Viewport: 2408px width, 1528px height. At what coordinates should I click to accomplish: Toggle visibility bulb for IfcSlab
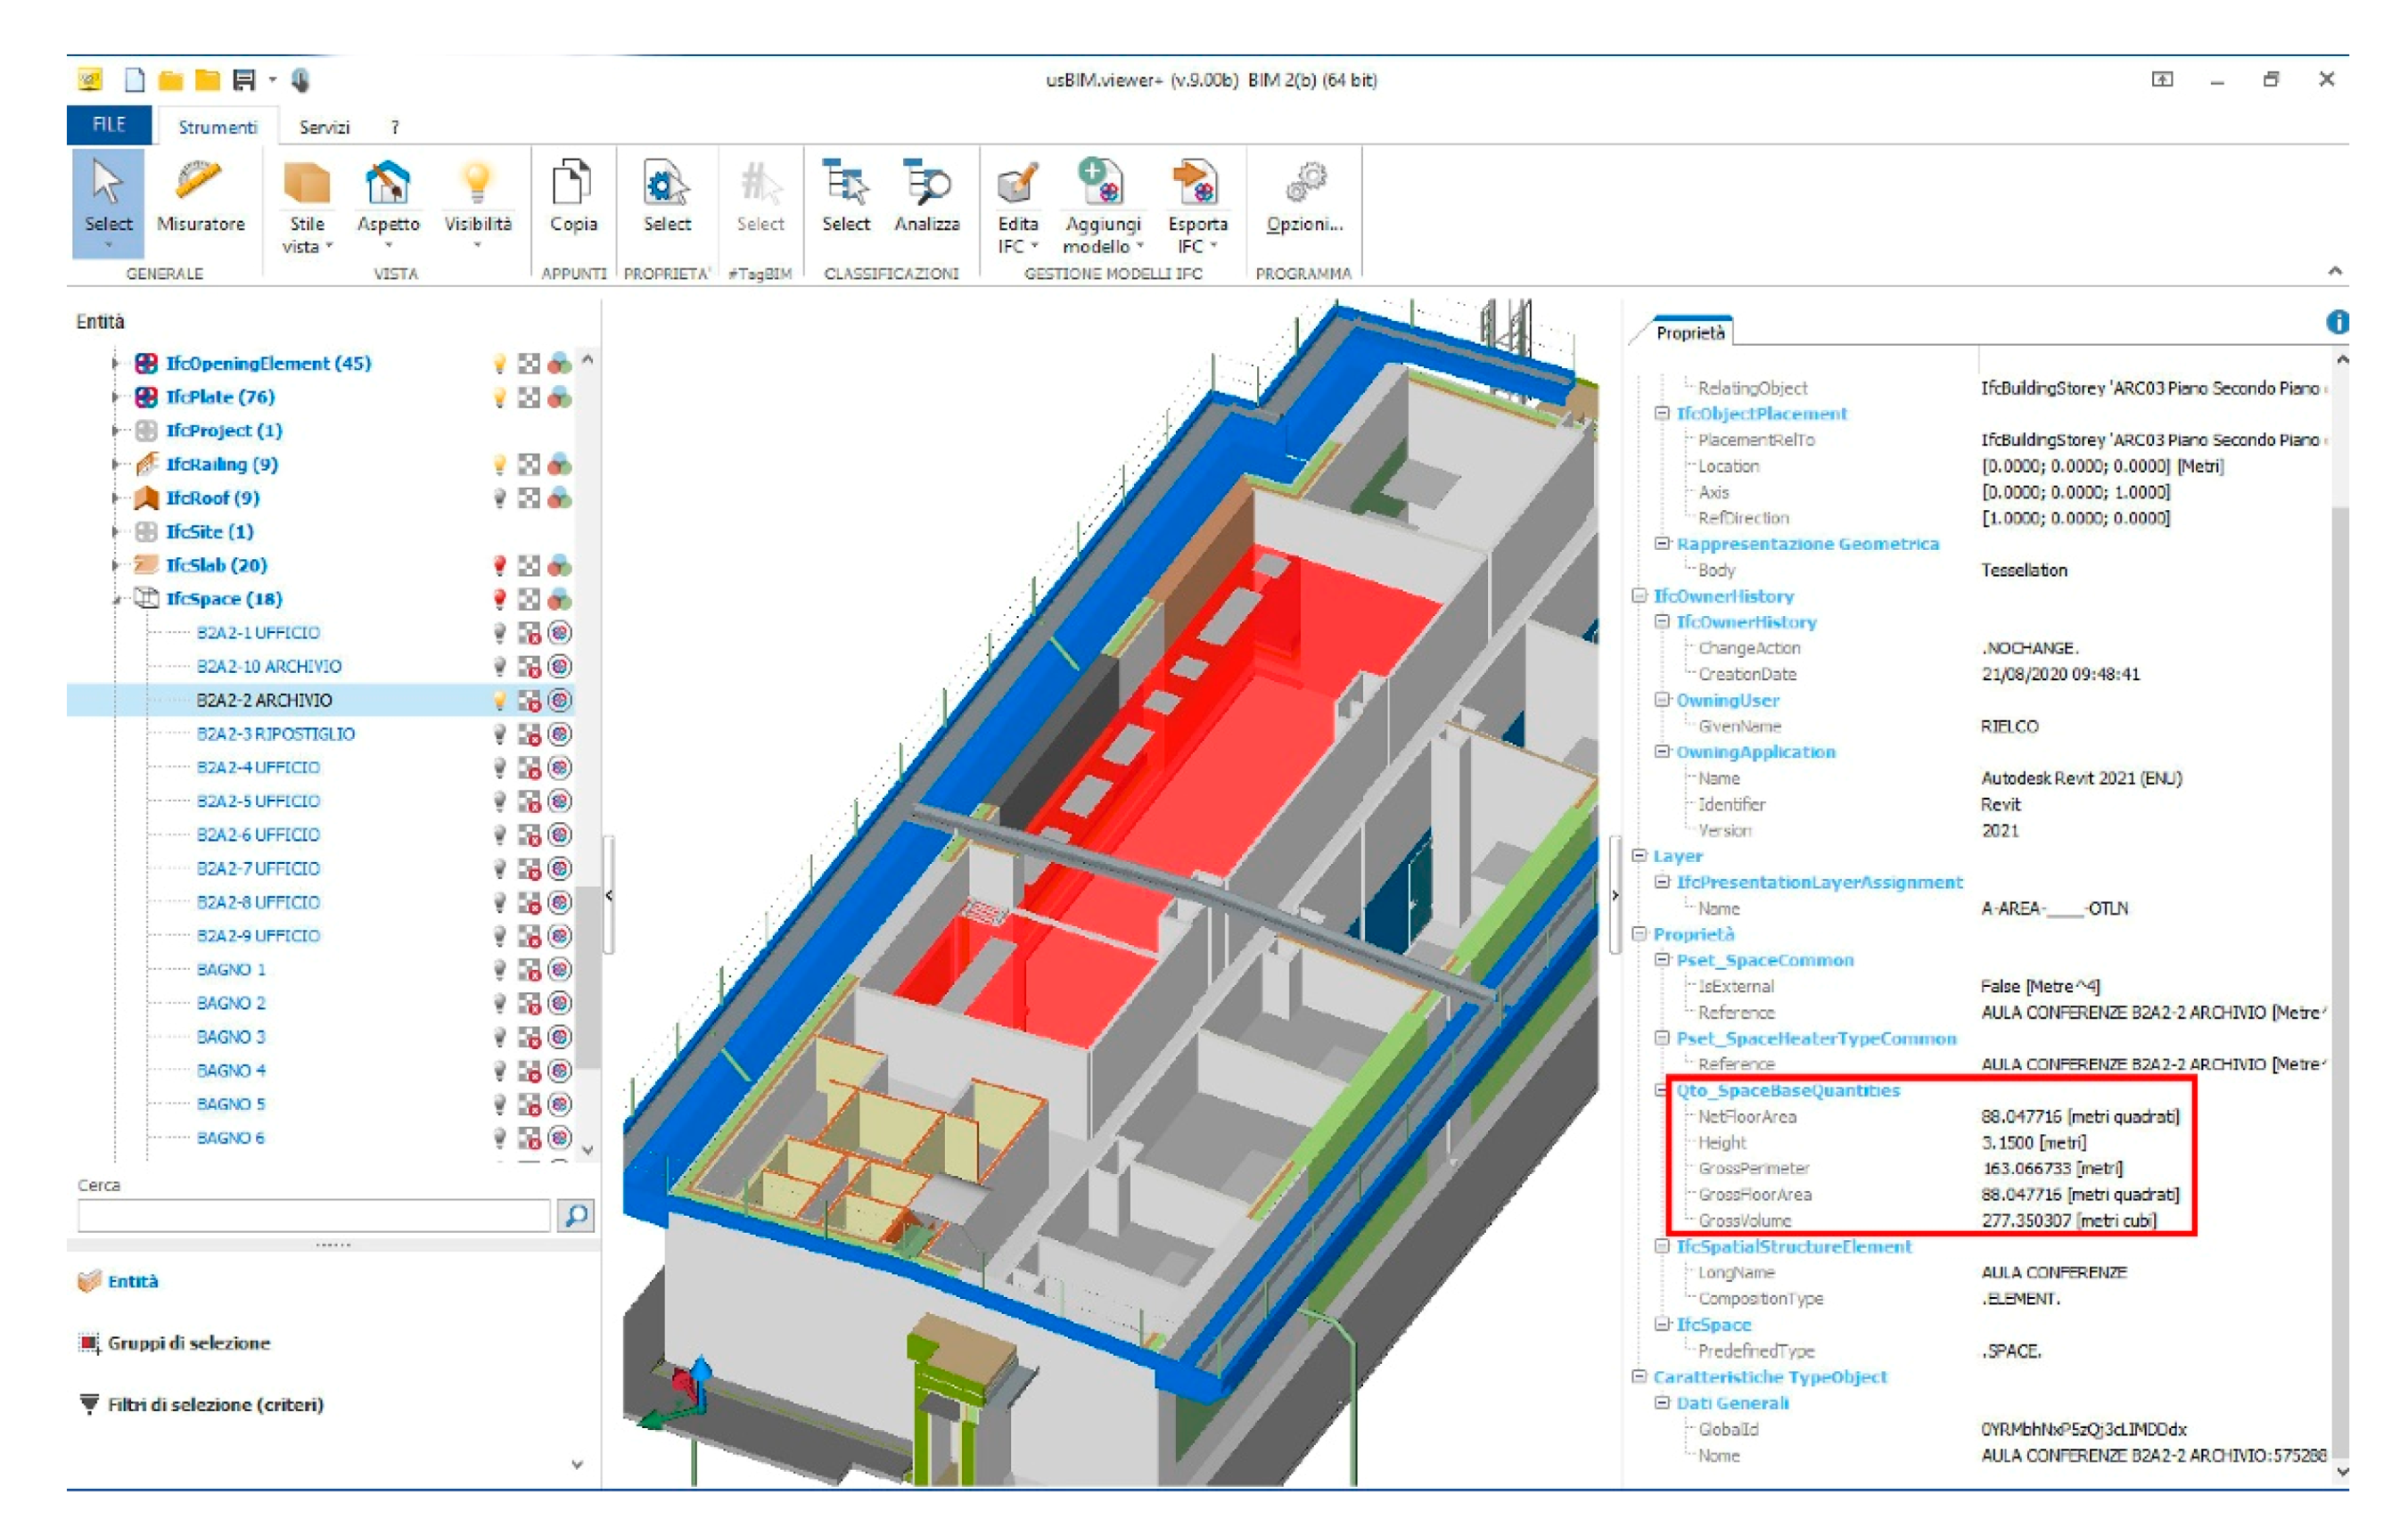pyautogui.click(x=500, y=565)
